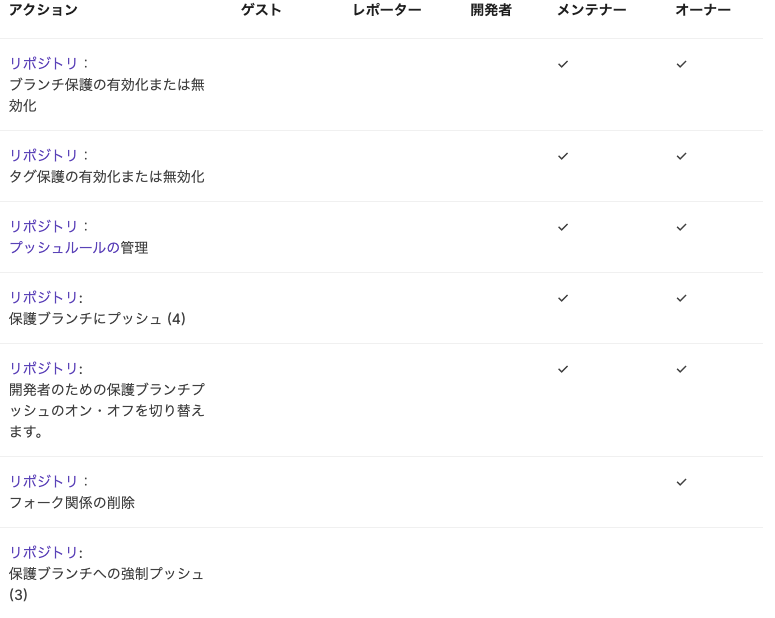Open リポジトリ link above フォーク関係の削除

44,481
